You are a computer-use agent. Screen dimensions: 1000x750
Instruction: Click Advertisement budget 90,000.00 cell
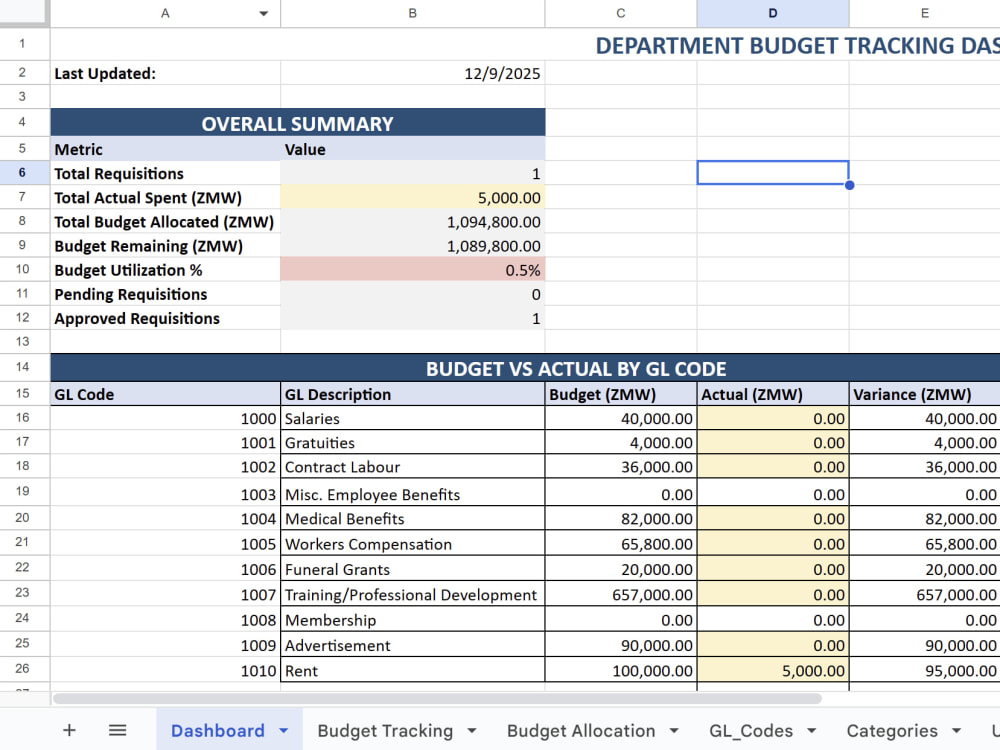point(621,645)
